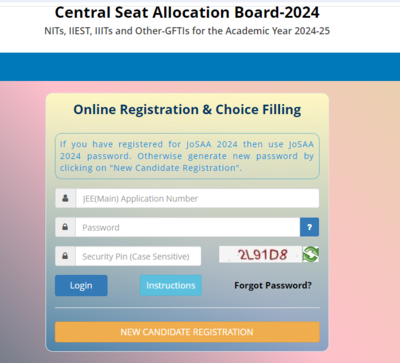Screen dimensions: 400x363
Task: Click the lock icon beside Security Pin
Action: pos(65,256)
